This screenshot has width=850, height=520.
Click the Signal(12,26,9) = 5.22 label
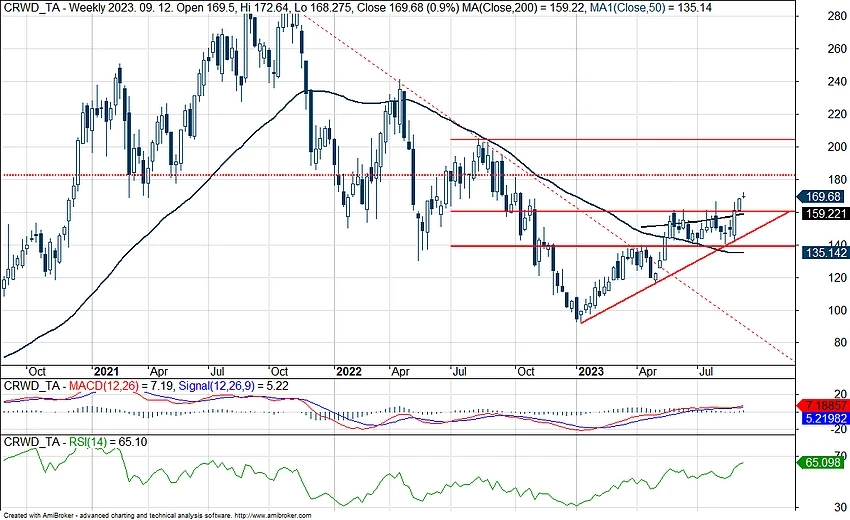pos(233,386)
